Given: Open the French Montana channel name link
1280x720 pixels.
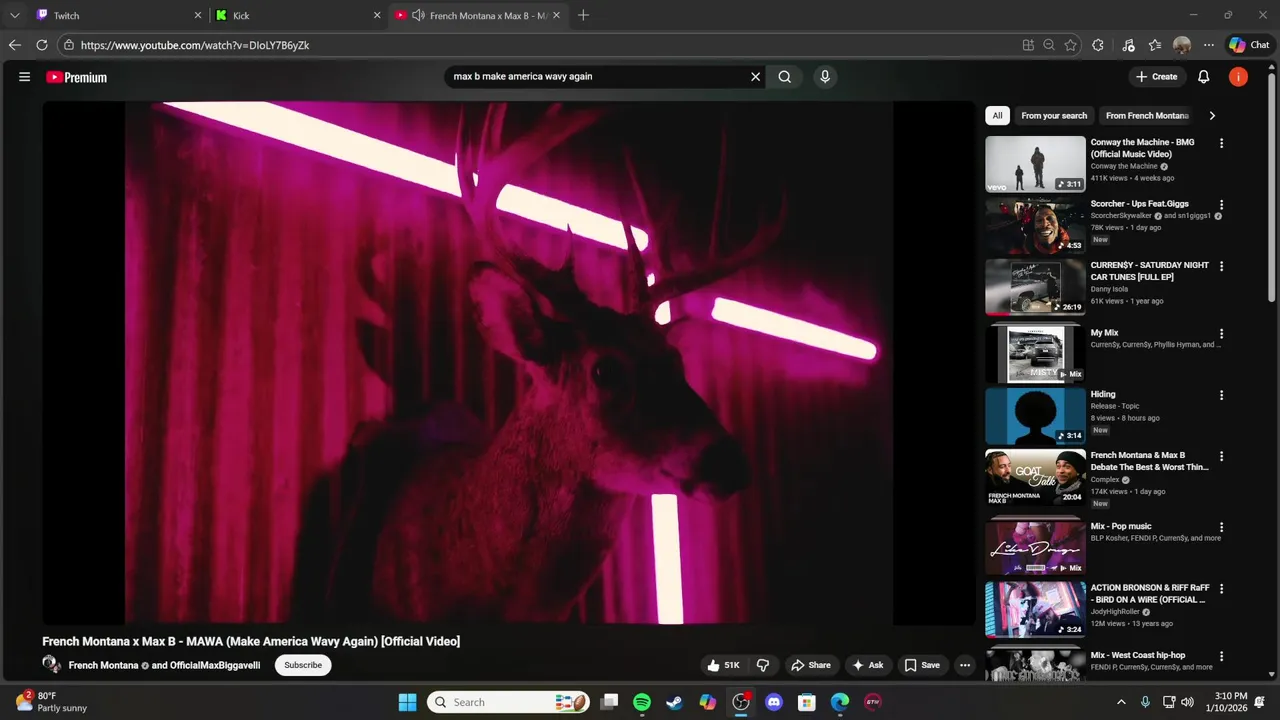Looking at the screenshot, I should click(x=103, y=665).
